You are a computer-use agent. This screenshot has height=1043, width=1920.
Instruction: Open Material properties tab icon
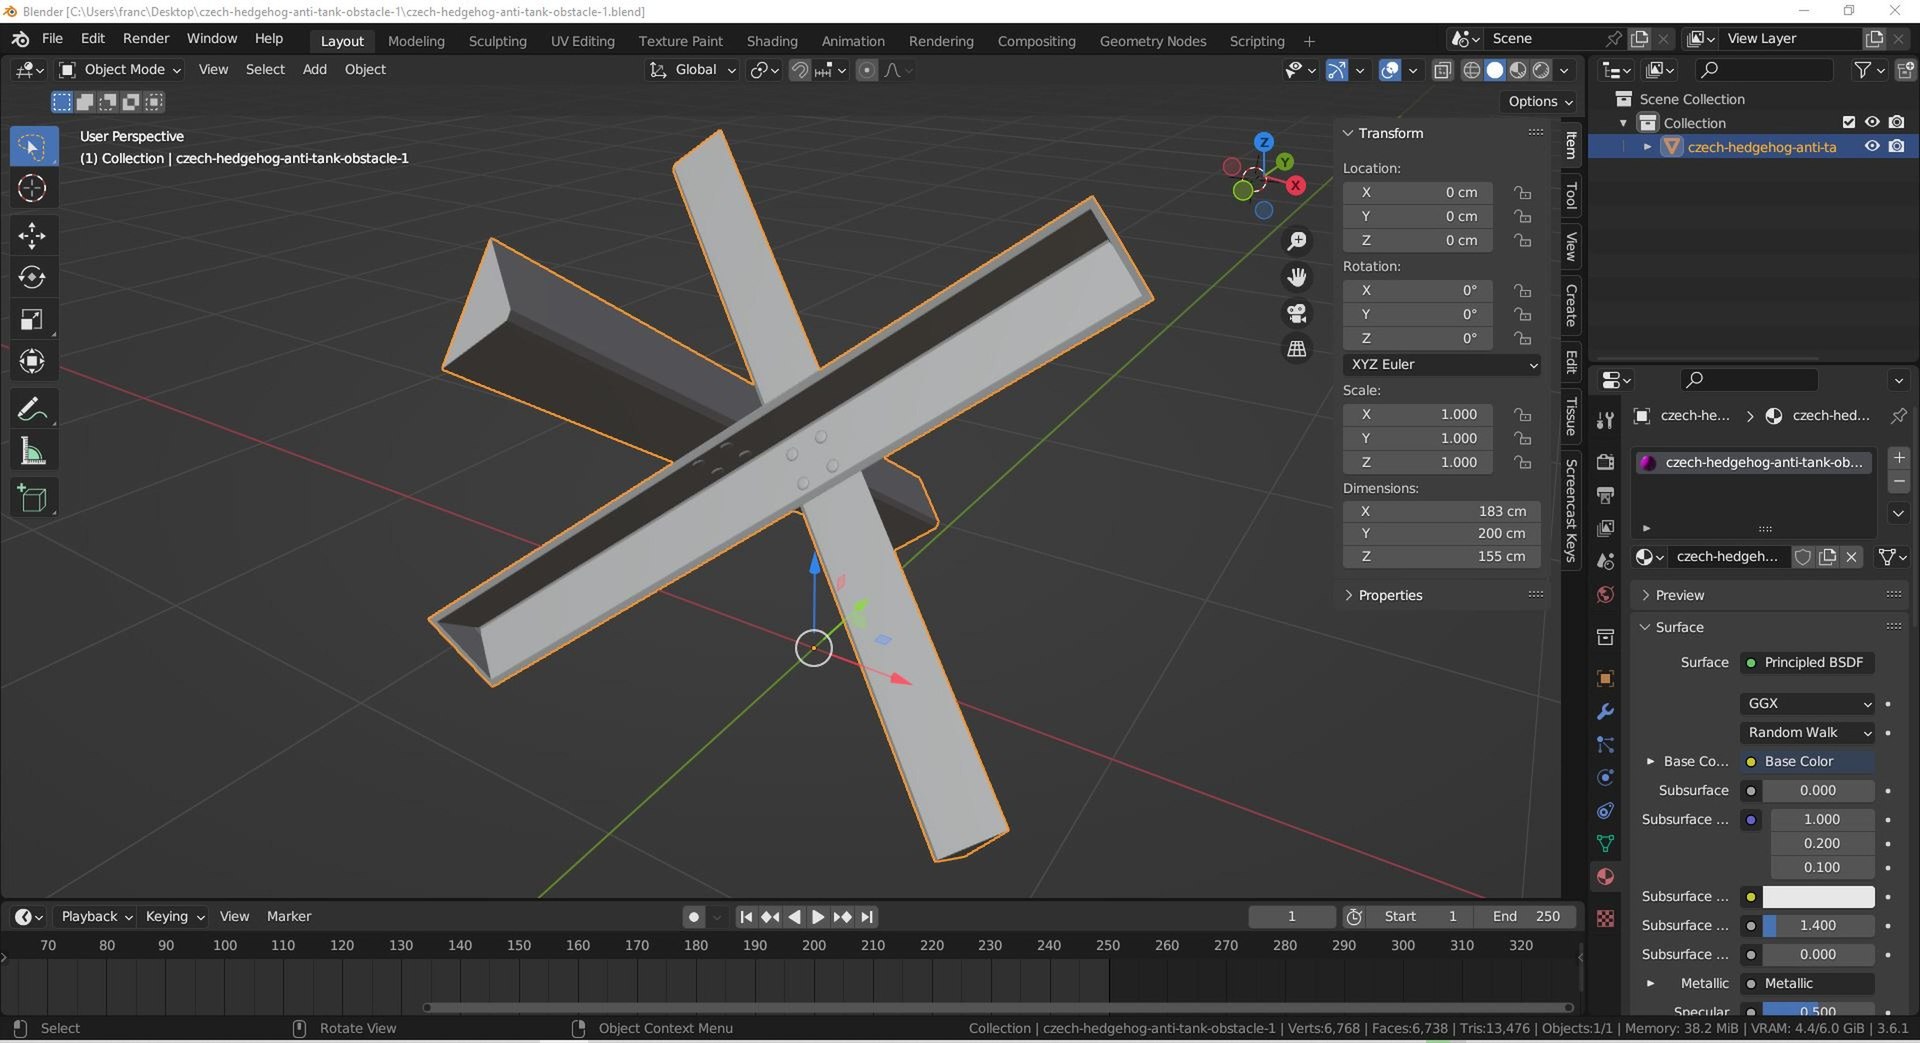click(x=1605, y=877)
